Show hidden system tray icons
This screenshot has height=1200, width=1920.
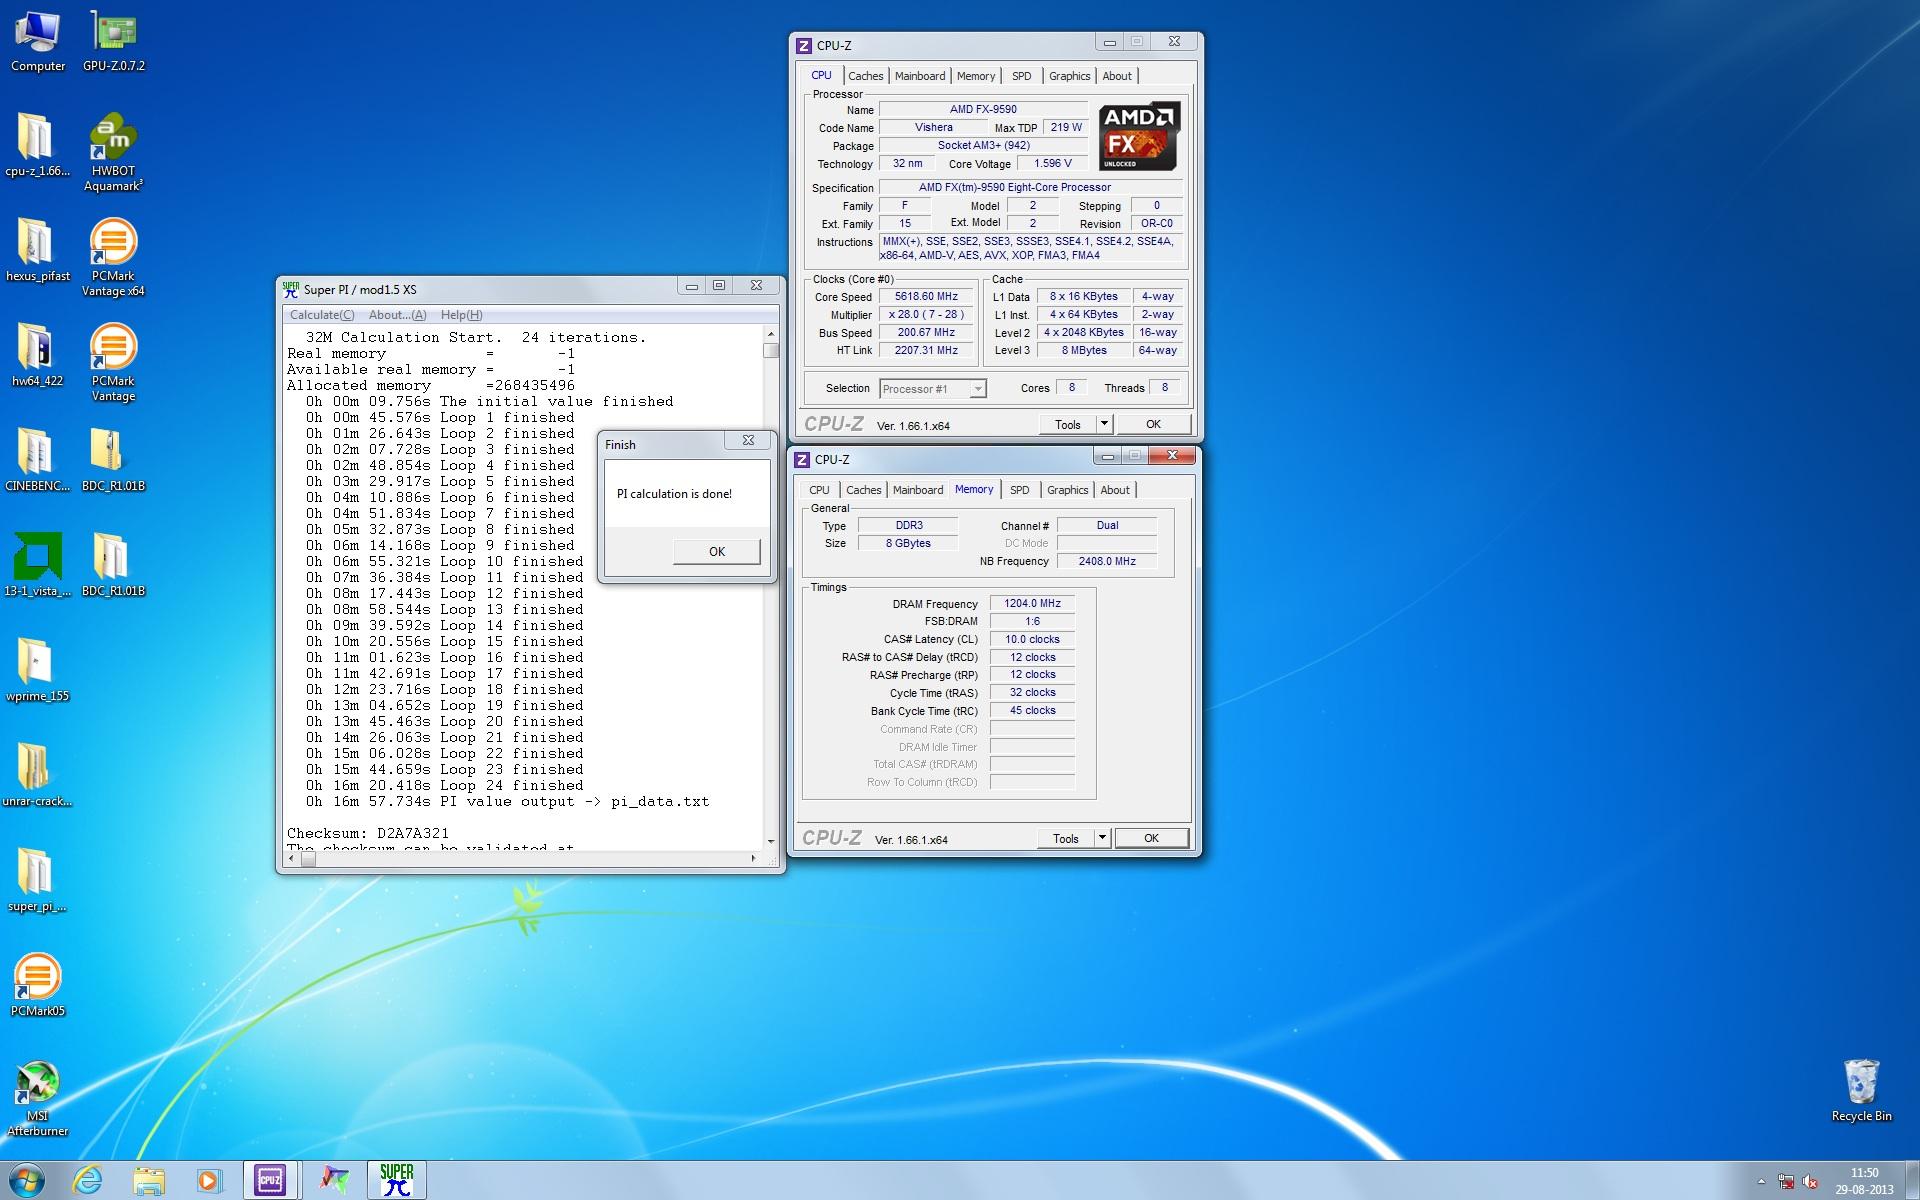click(1761, 1182)
